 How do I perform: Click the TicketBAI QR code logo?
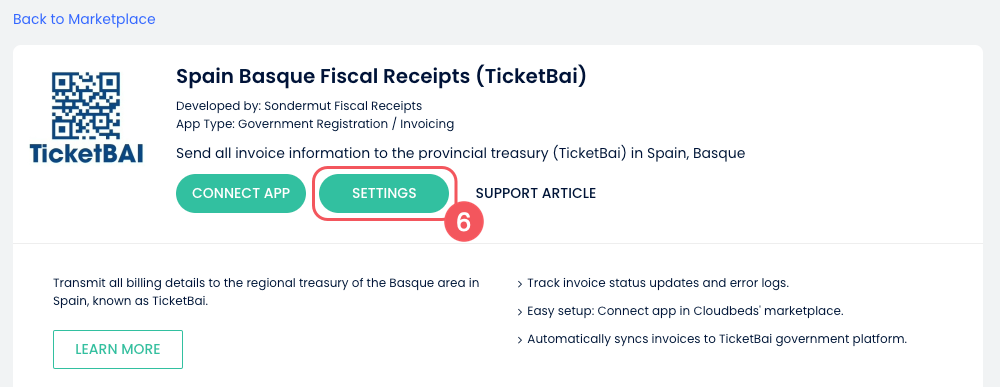[x=86, y=105]
